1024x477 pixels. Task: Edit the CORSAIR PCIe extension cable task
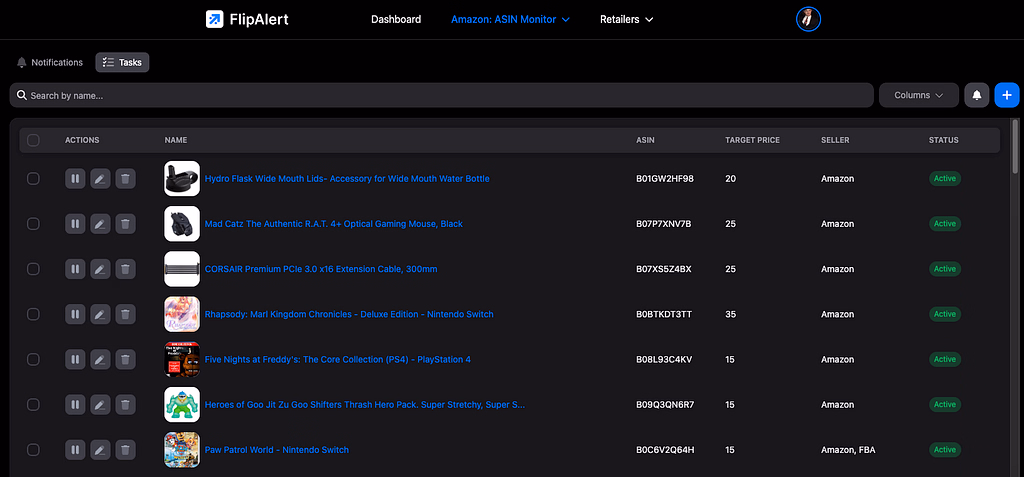(100, 269)
